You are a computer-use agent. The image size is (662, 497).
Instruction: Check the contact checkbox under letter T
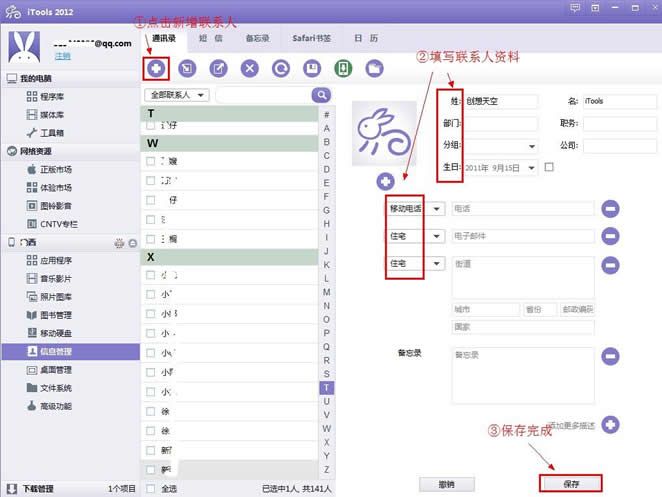pyautogui.click(x=150, y=125)
